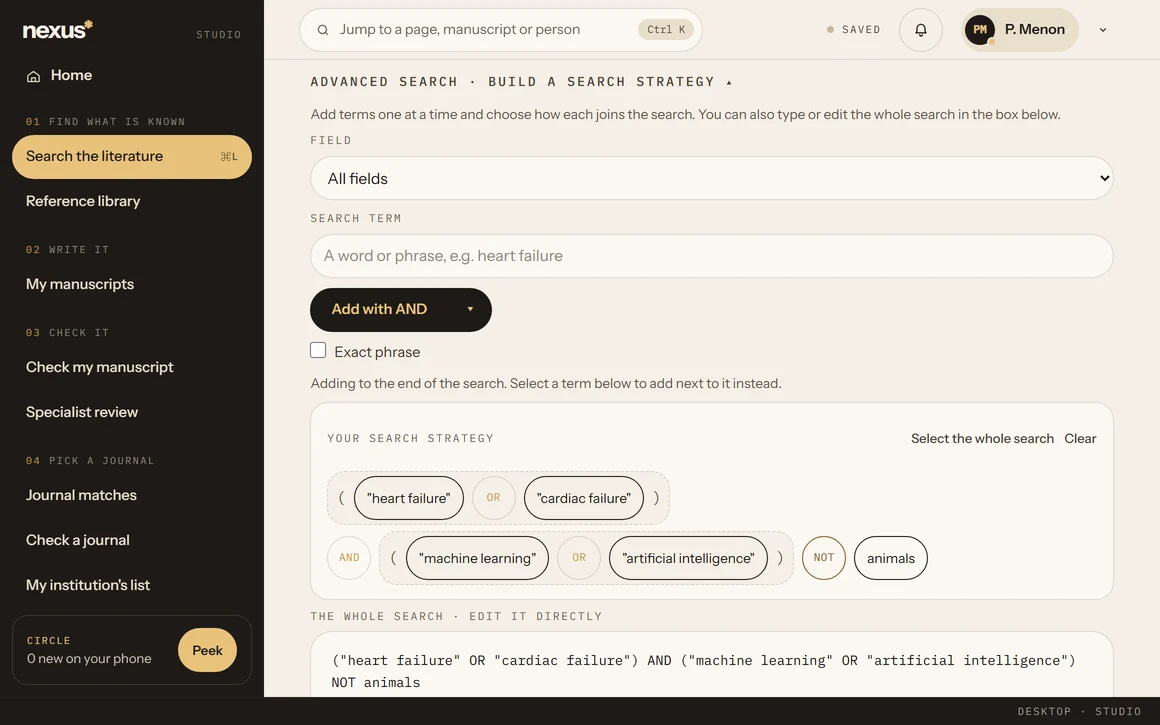Image resolution: width=1160 pixels, height=725 pixels.
Task: Open My institution's list
Action: (x=132, y=585)
